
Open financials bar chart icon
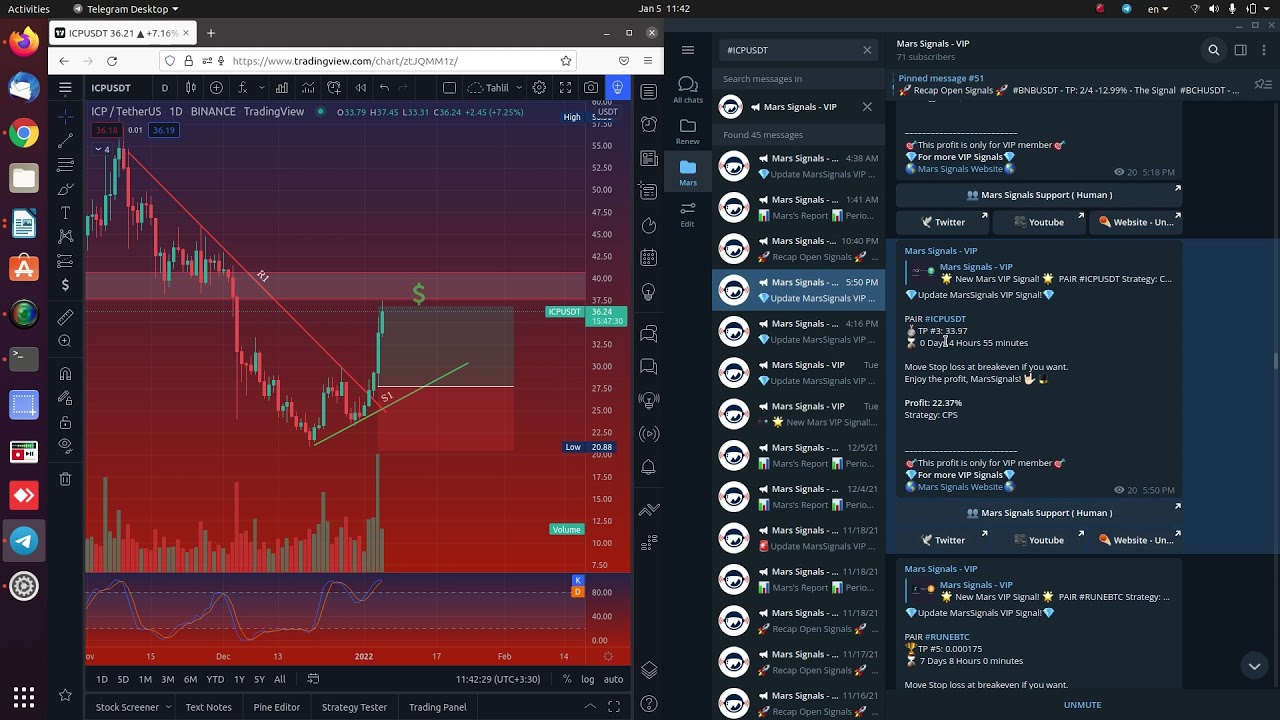(282, 88)
